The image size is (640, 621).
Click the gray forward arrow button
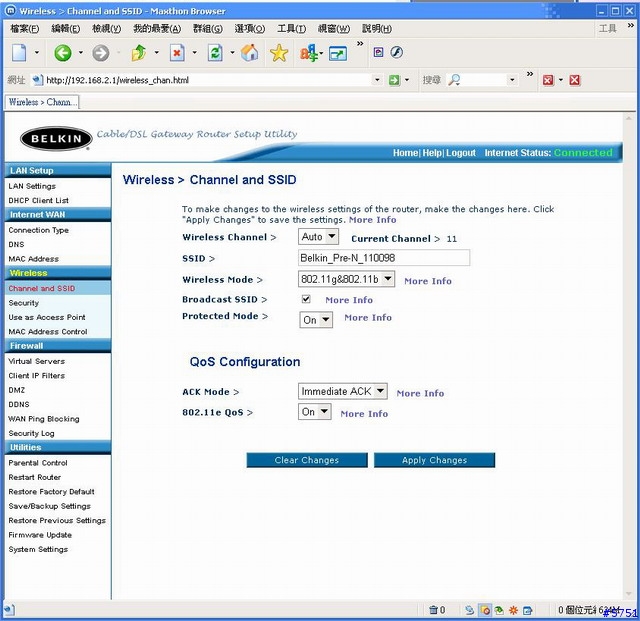point(101,53)
